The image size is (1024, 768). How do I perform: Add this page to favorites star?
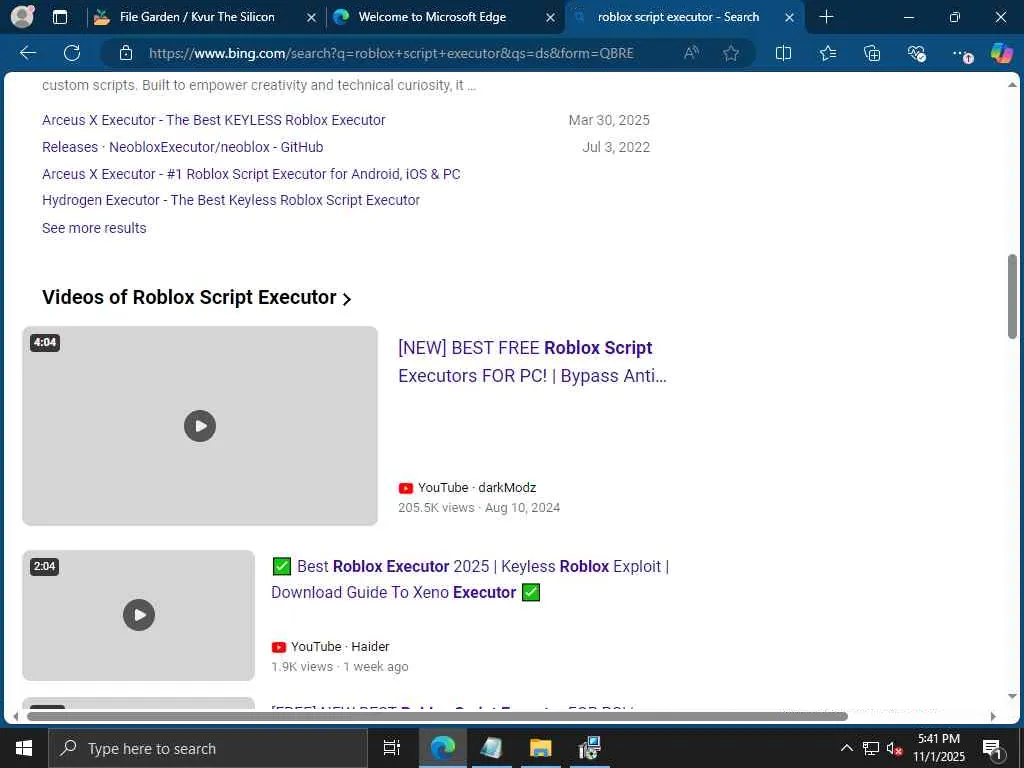click(x=731, y=53)
